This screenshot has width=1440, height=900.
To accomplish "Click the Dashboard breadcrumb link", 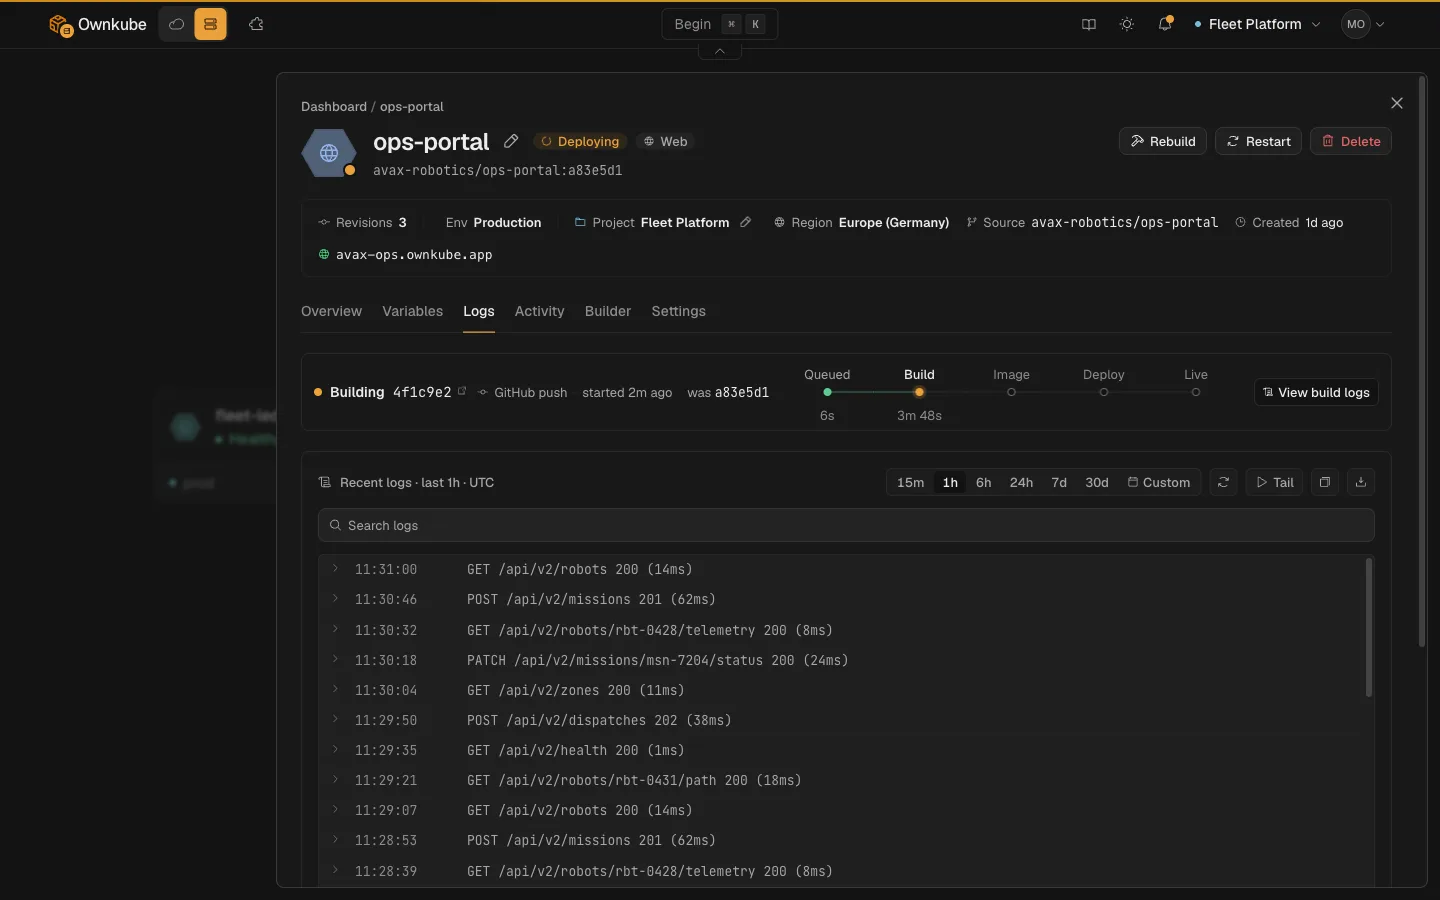I will [334, 106].
